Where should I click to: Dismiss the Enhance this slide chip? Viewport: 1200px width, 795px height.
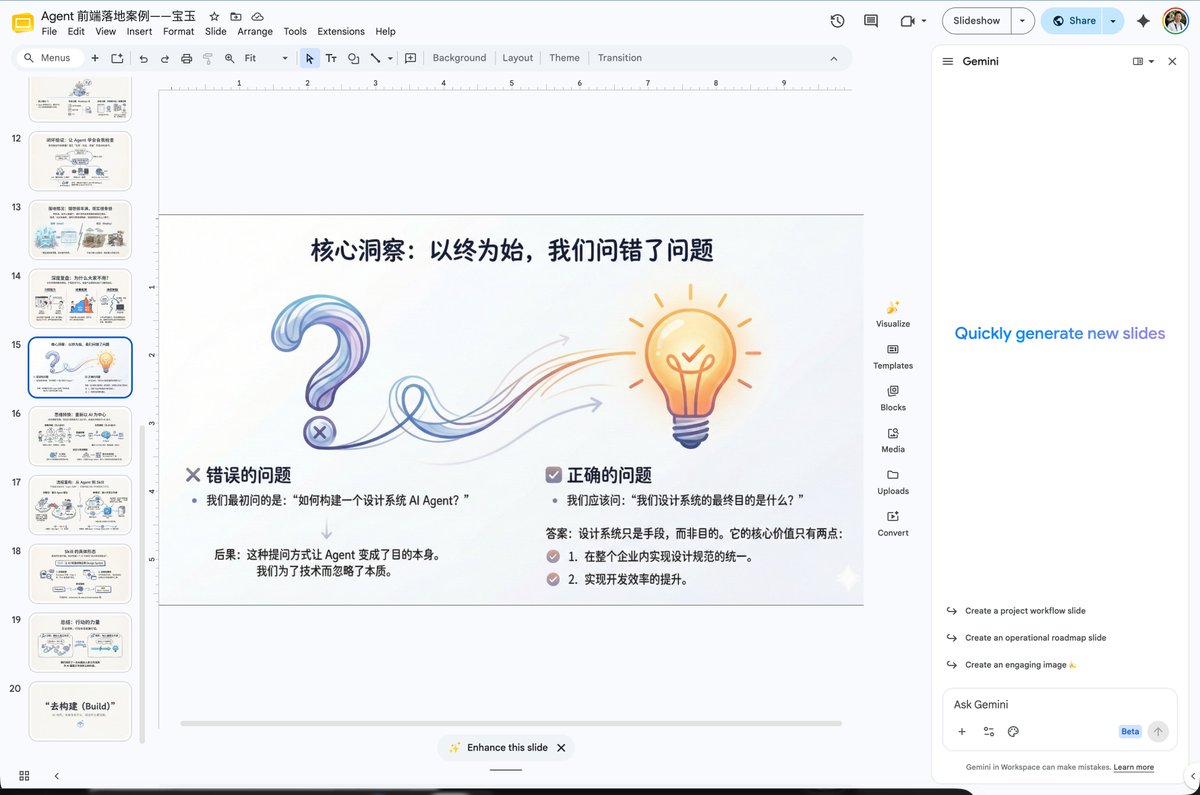pos(561,747)
